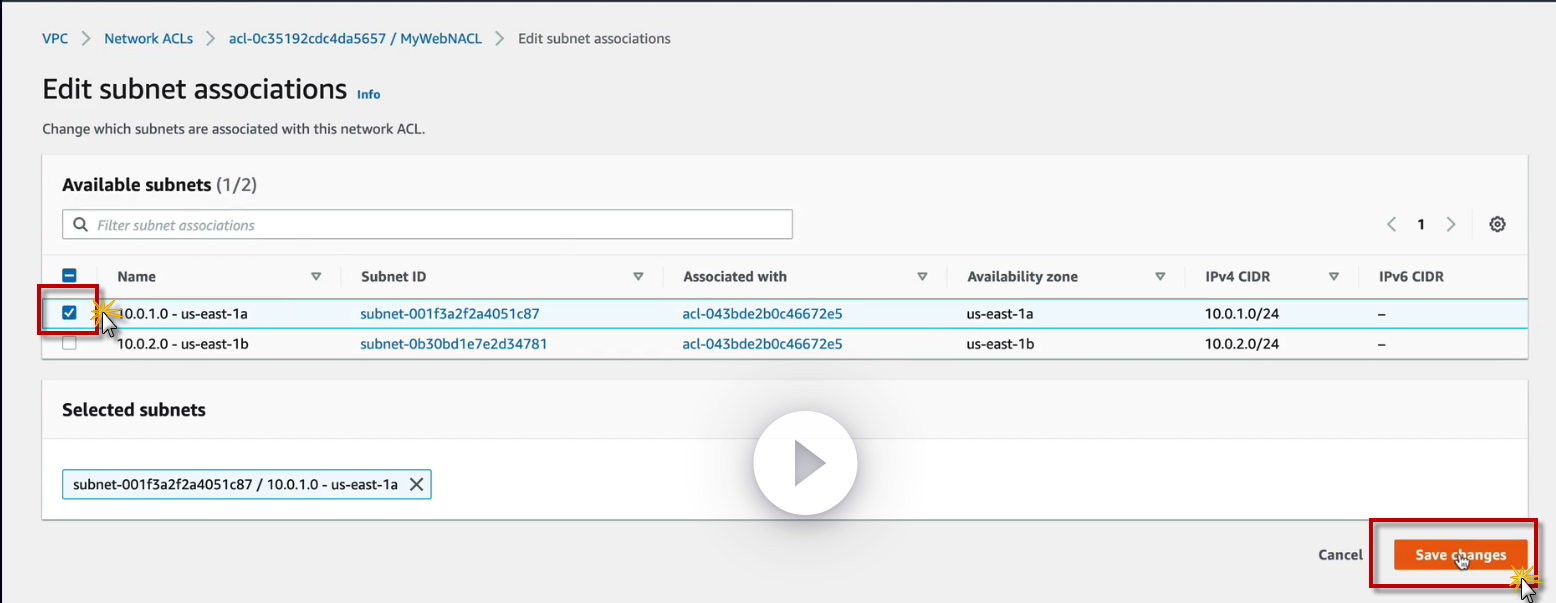Sort by IPv4 CIDR column arrow

click(1334, 276)
